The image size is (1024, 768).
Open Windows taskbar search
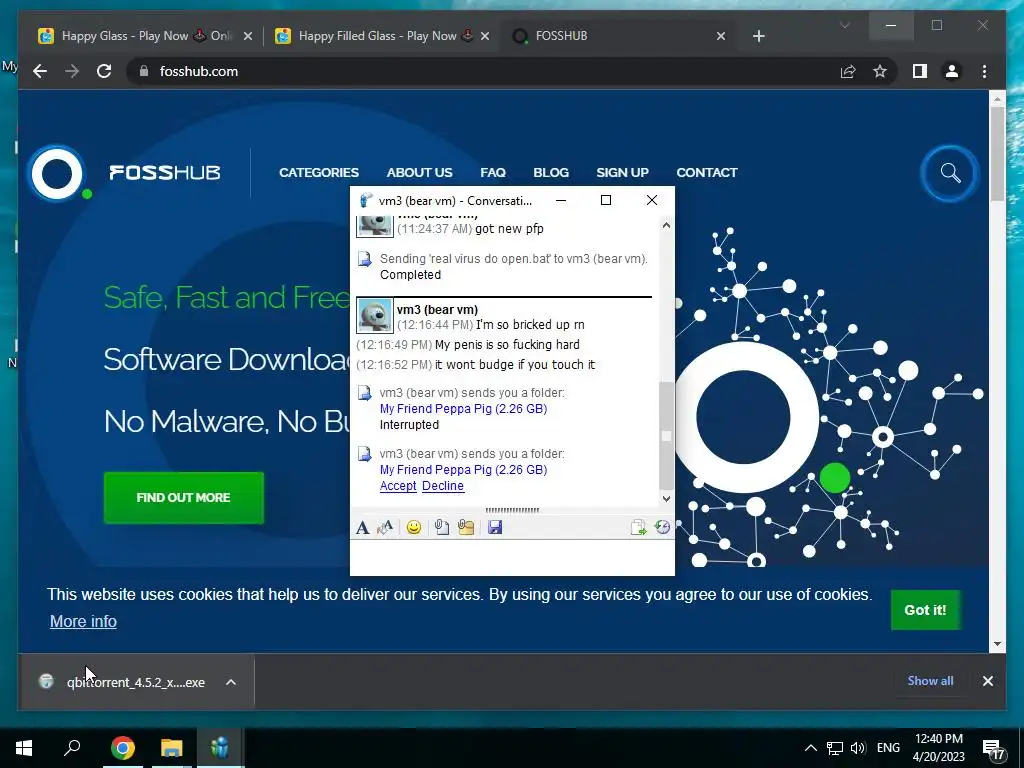tap(72, 748)
